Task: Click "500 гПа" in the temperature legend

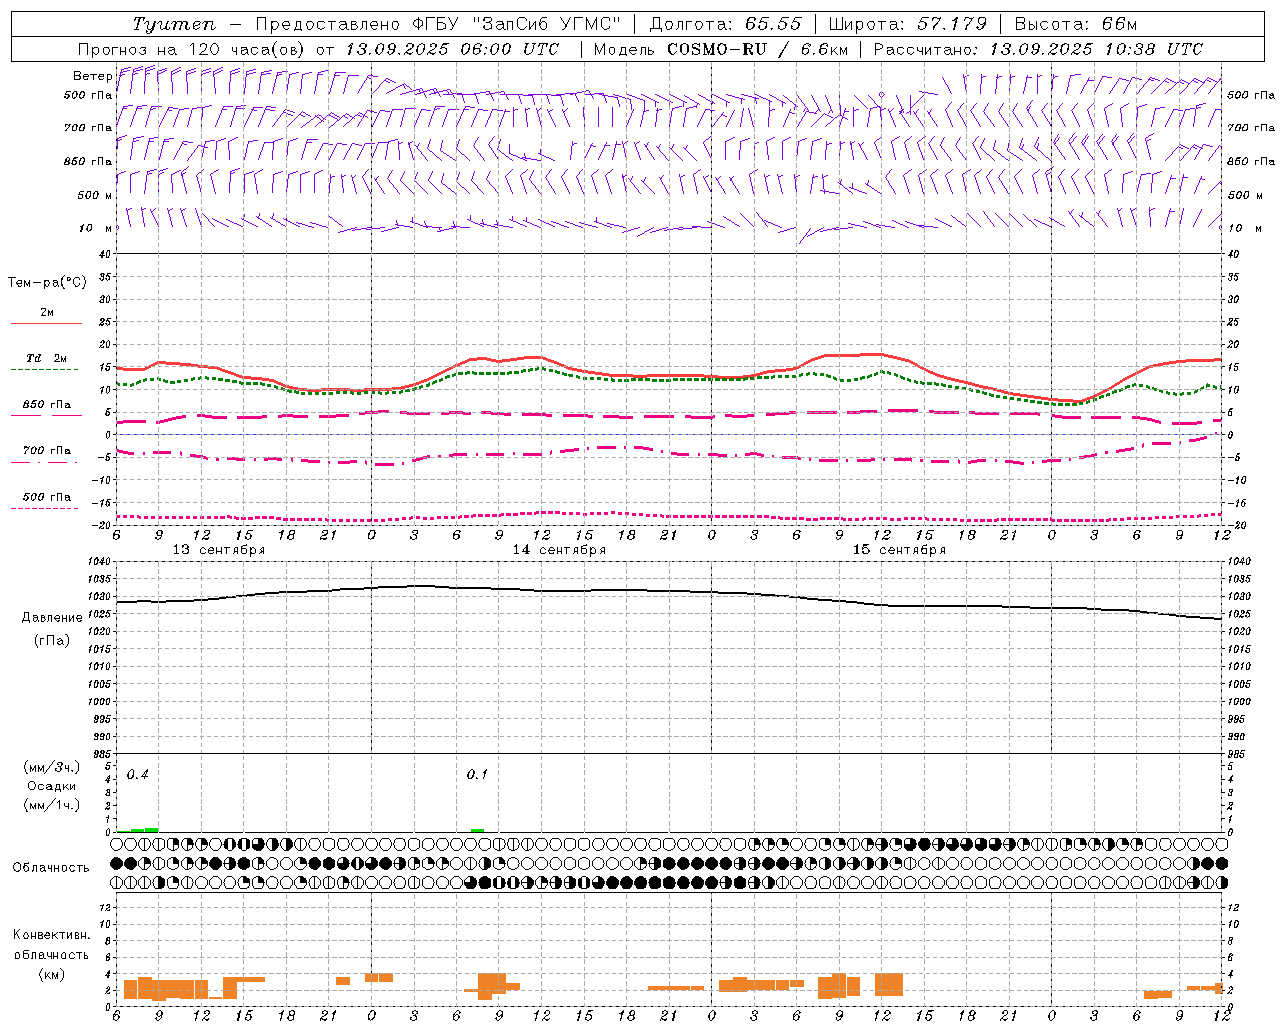Action: click(47, 497)
